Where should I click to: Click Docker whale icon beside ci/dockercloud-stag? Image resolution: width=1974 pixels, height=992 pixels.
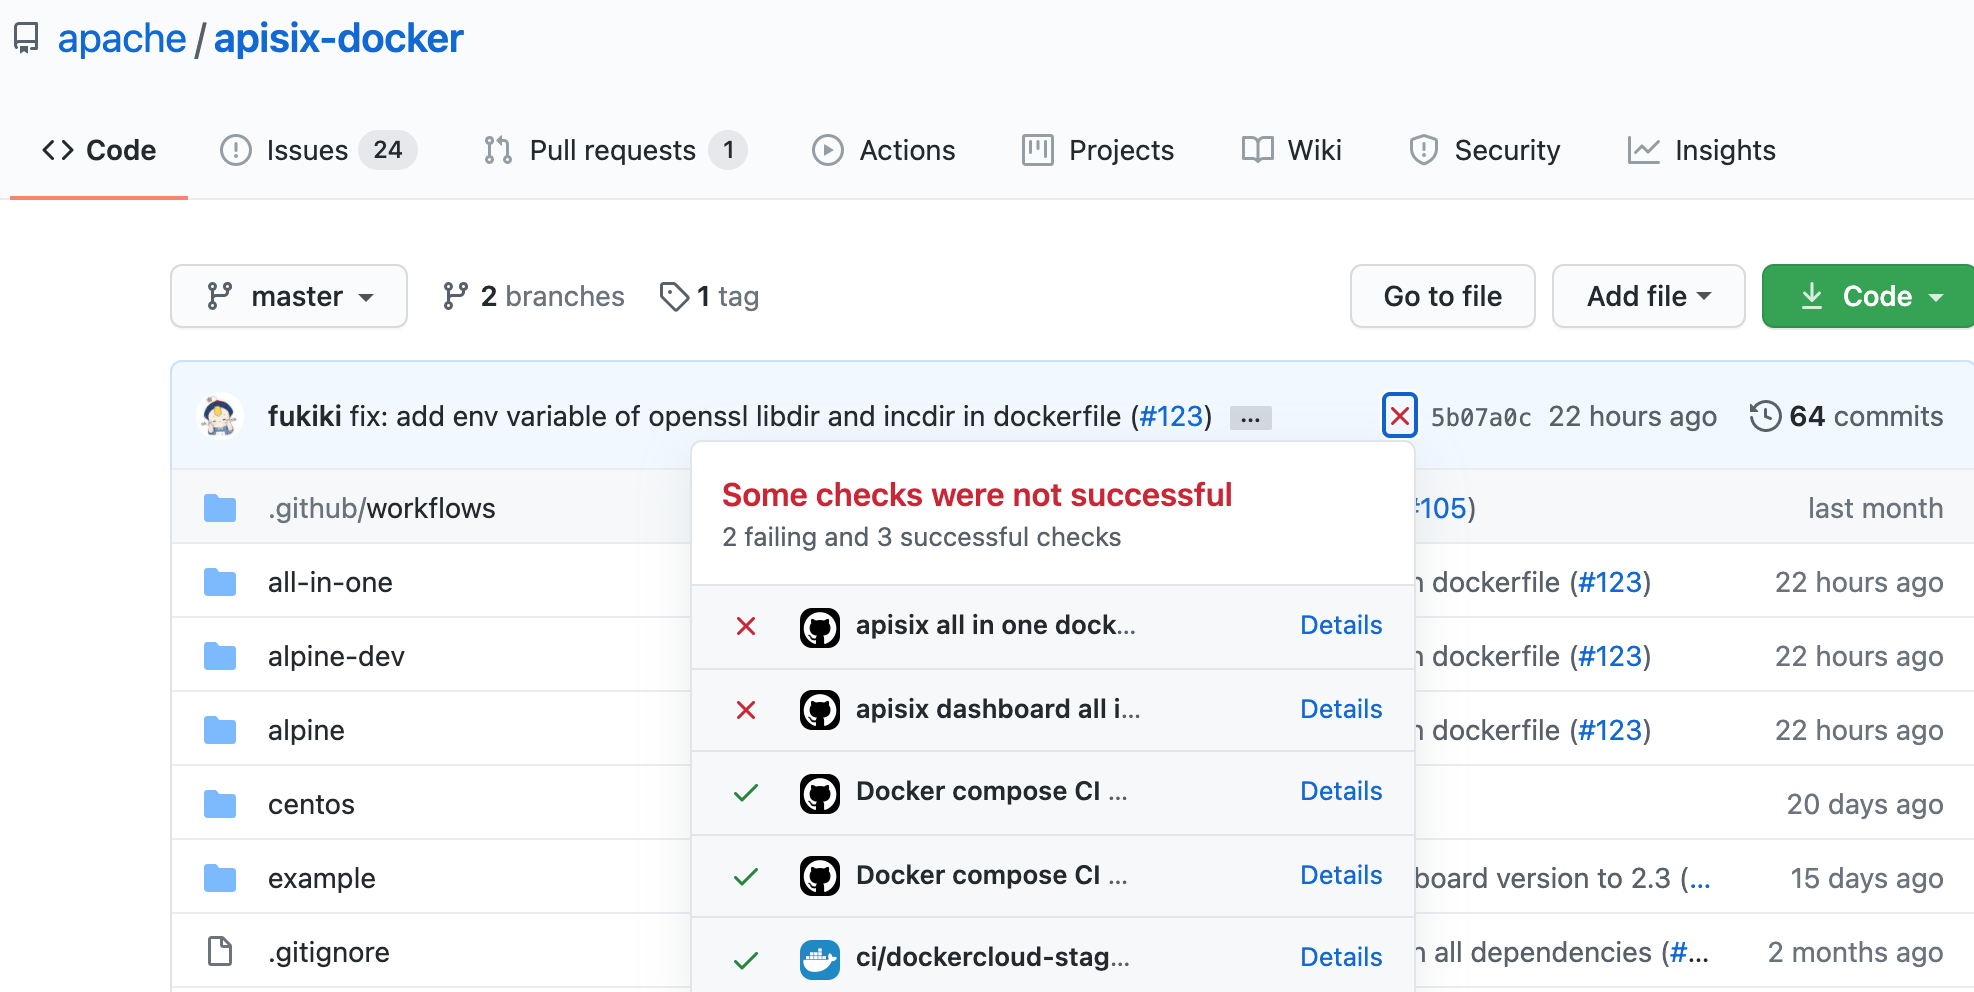(820, 960)
